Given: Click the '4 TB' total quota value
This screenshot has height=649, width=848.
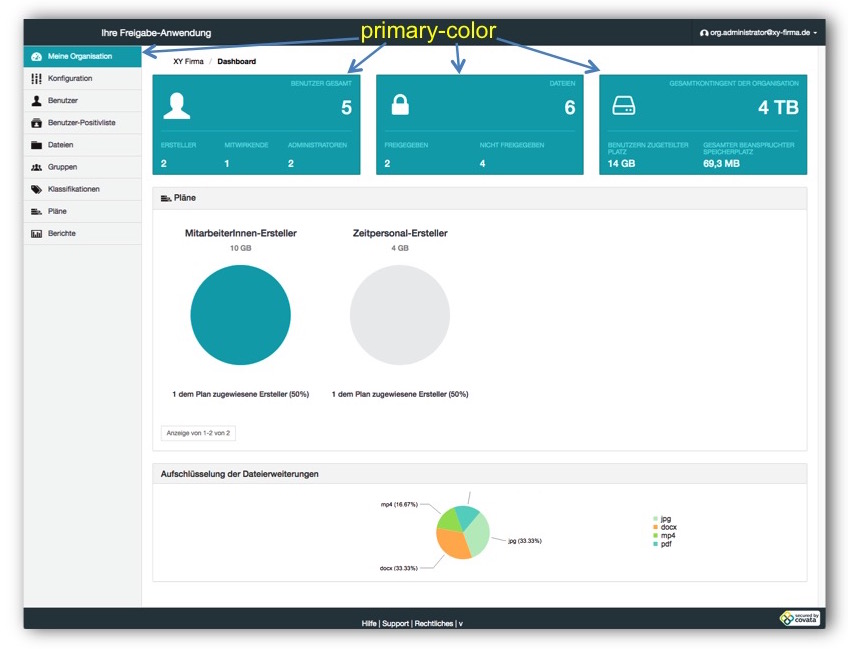Looking at the screenshot, I should click(x=778, y=107).
